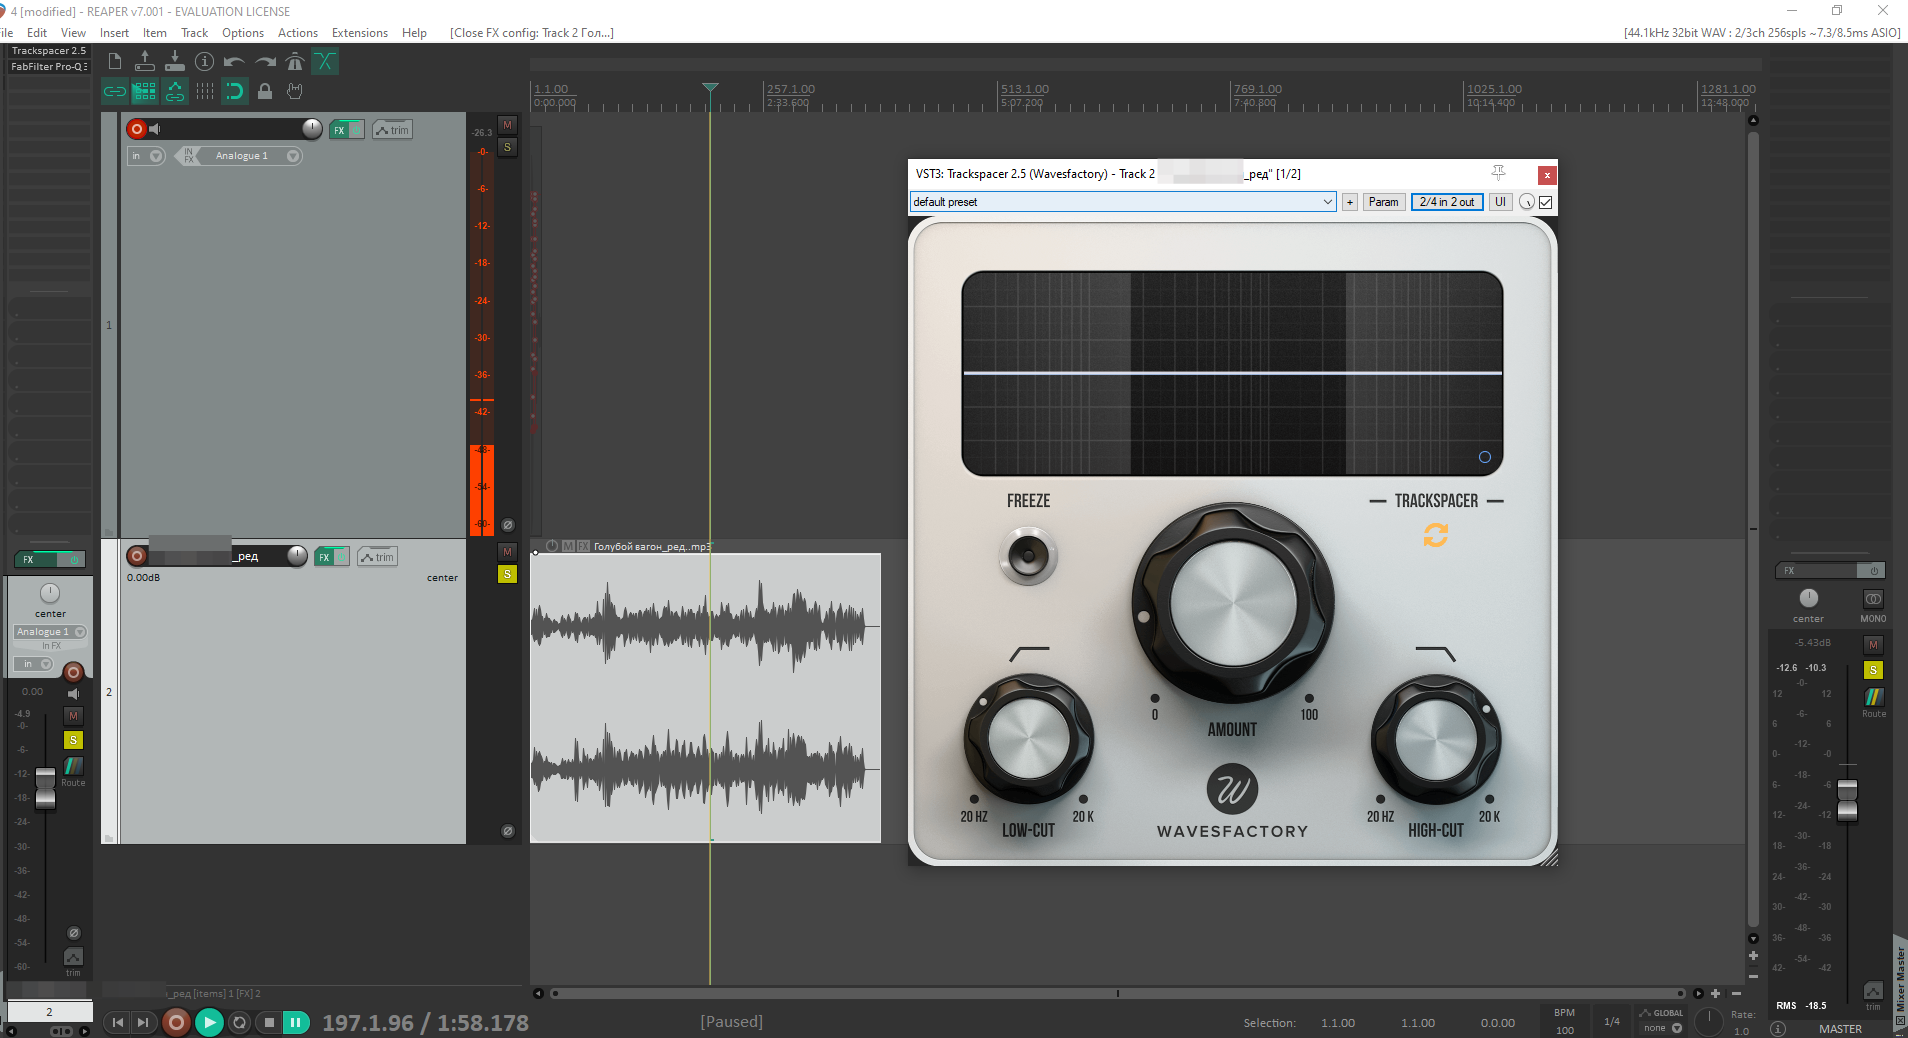Viewport: 1908px width, 1038px height.
Task: Solo track 1 in track panel
Action: pos(508,147)
